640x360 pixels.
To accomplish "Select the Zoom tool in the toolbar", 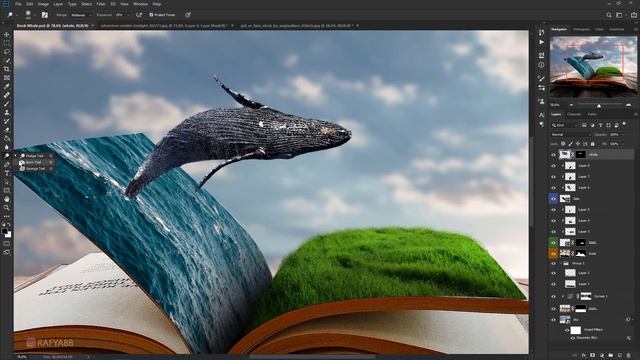I will point(7,207).
